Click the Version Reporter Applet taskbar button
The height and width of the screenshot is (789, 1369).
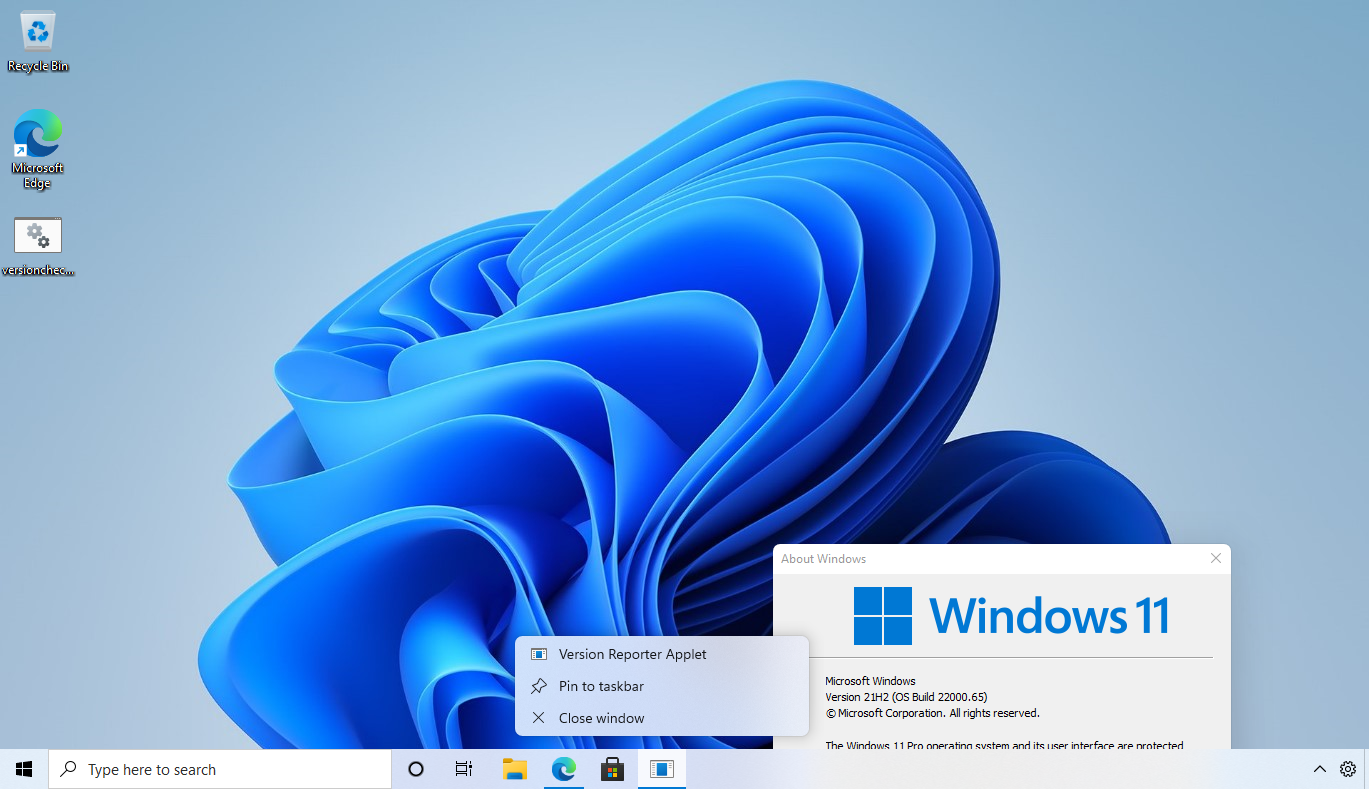pyautogui.click(x=662, y=769)
